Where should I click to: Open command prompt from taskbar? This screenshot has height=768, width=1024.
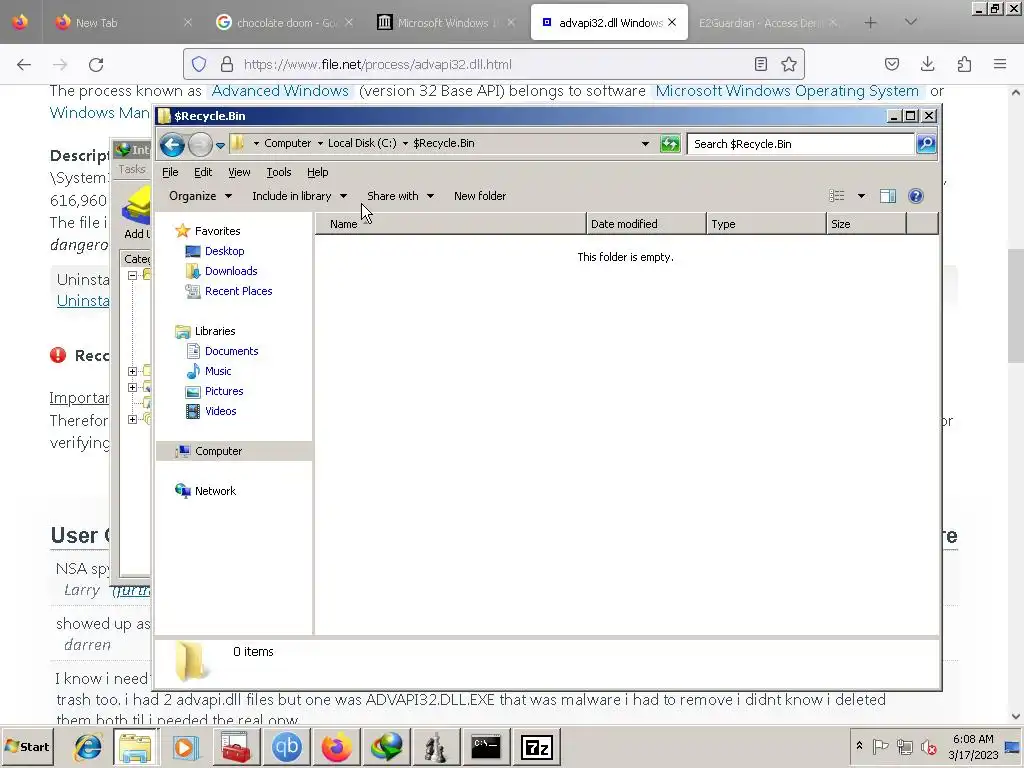tap(486, 746)
